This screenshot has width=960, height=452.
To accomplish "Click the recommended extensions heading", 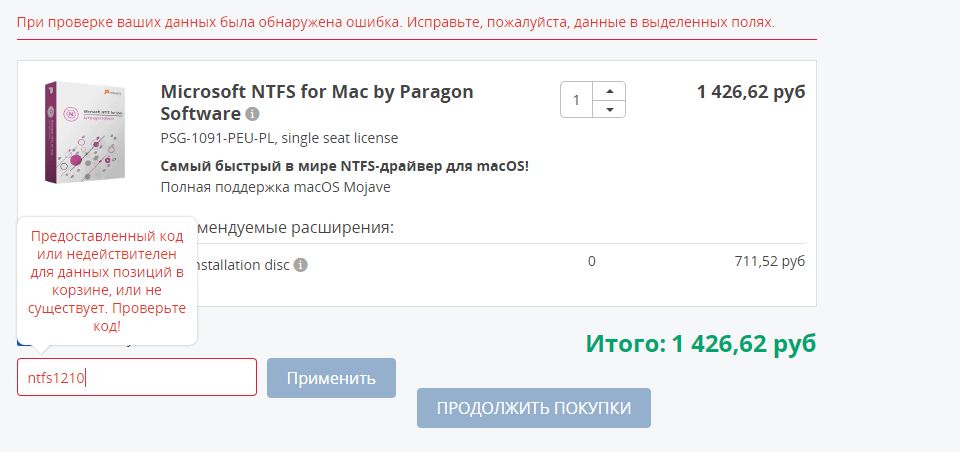I will [x=295, y=227].
